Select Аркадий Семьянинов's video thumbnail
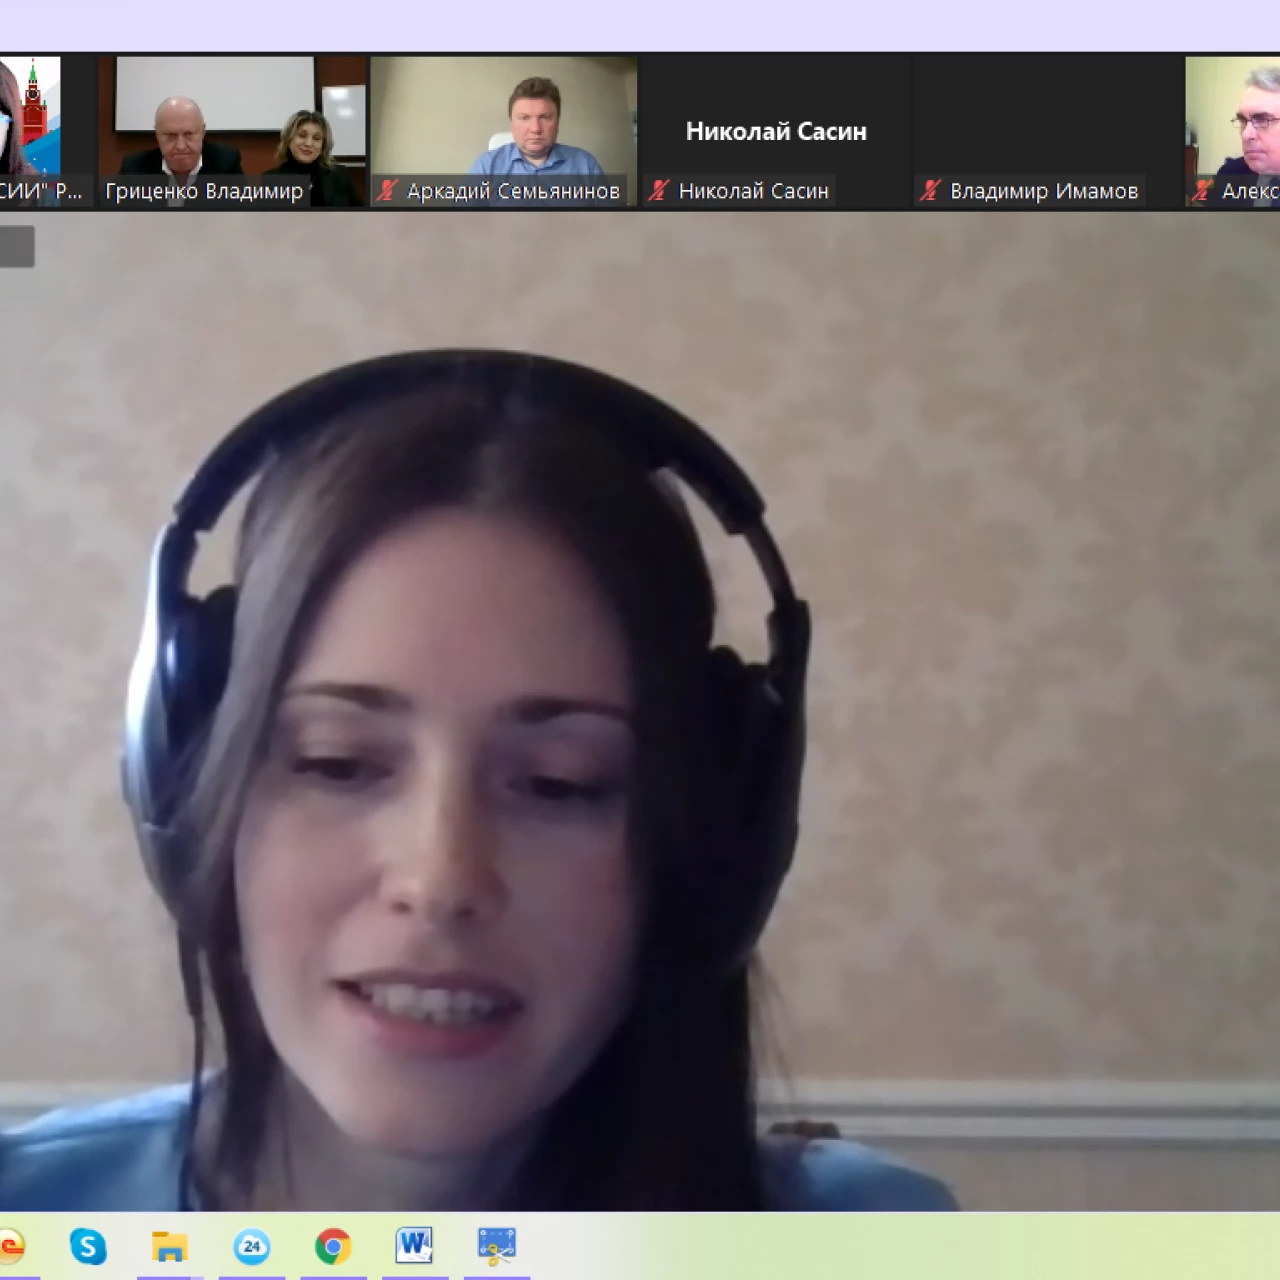The width and height of the screenshot is (1280, 1280). [x=503, y=118]
